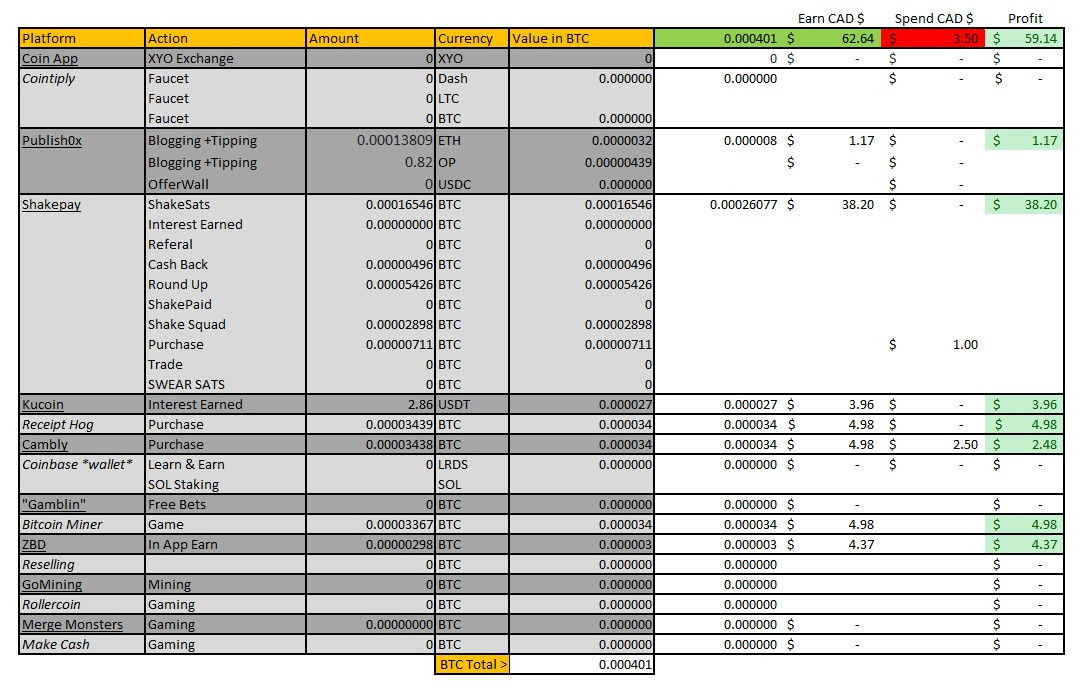Click the Coinbase *wallet* platform cell
1092x687 pixels.
coord(82,464)
